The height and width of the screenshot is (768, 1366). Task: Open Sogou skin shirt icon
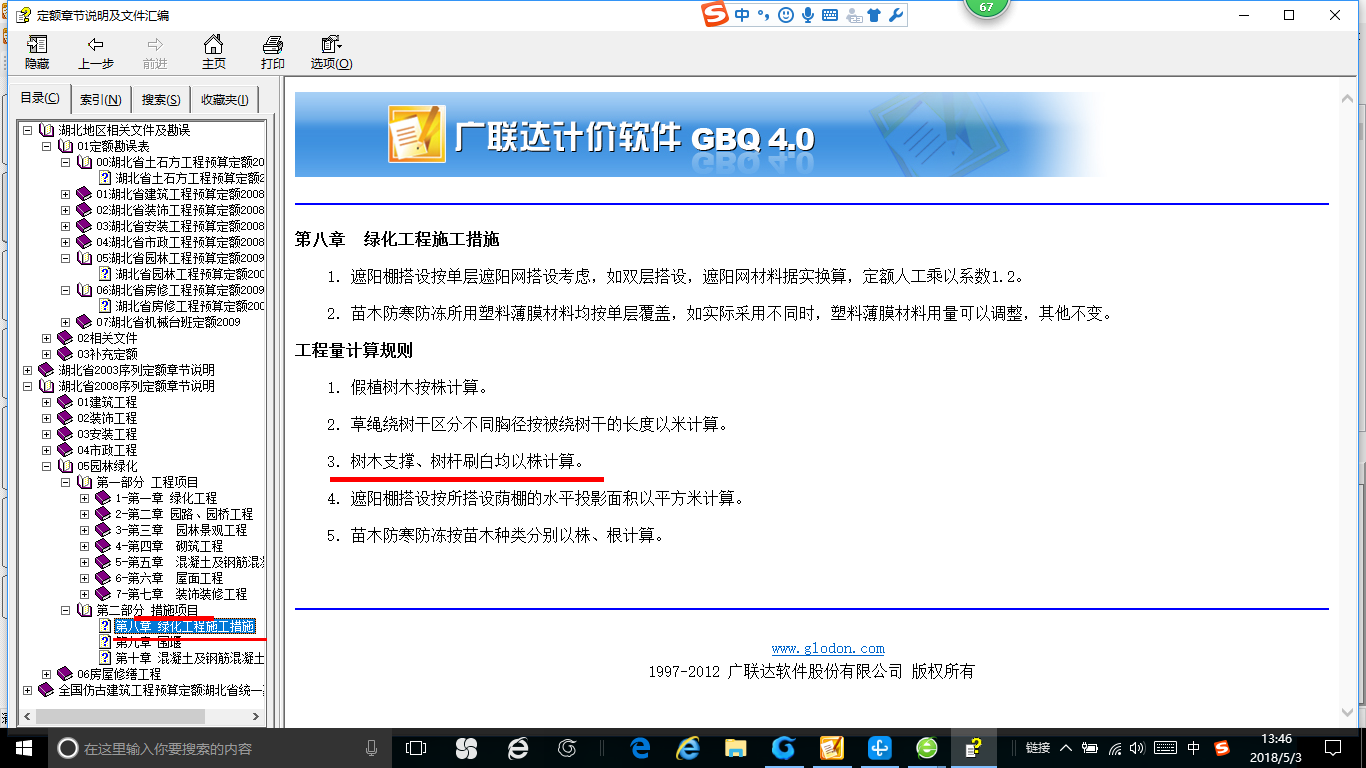[x=874, y=15]
